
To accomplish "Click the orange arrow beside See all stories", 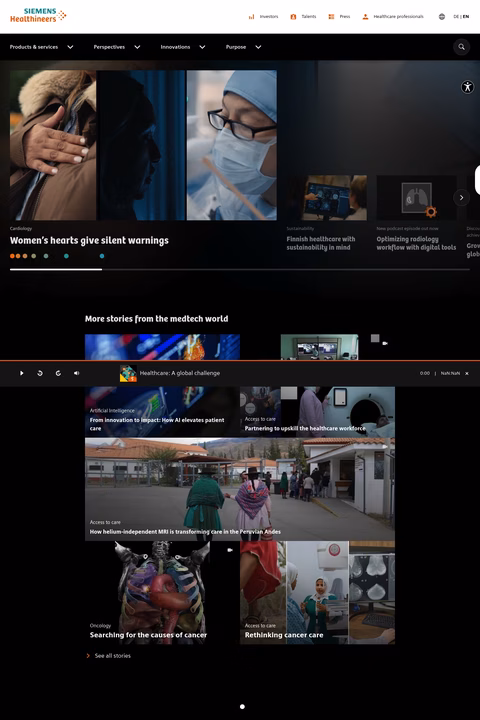I will [x=88, y=656].
